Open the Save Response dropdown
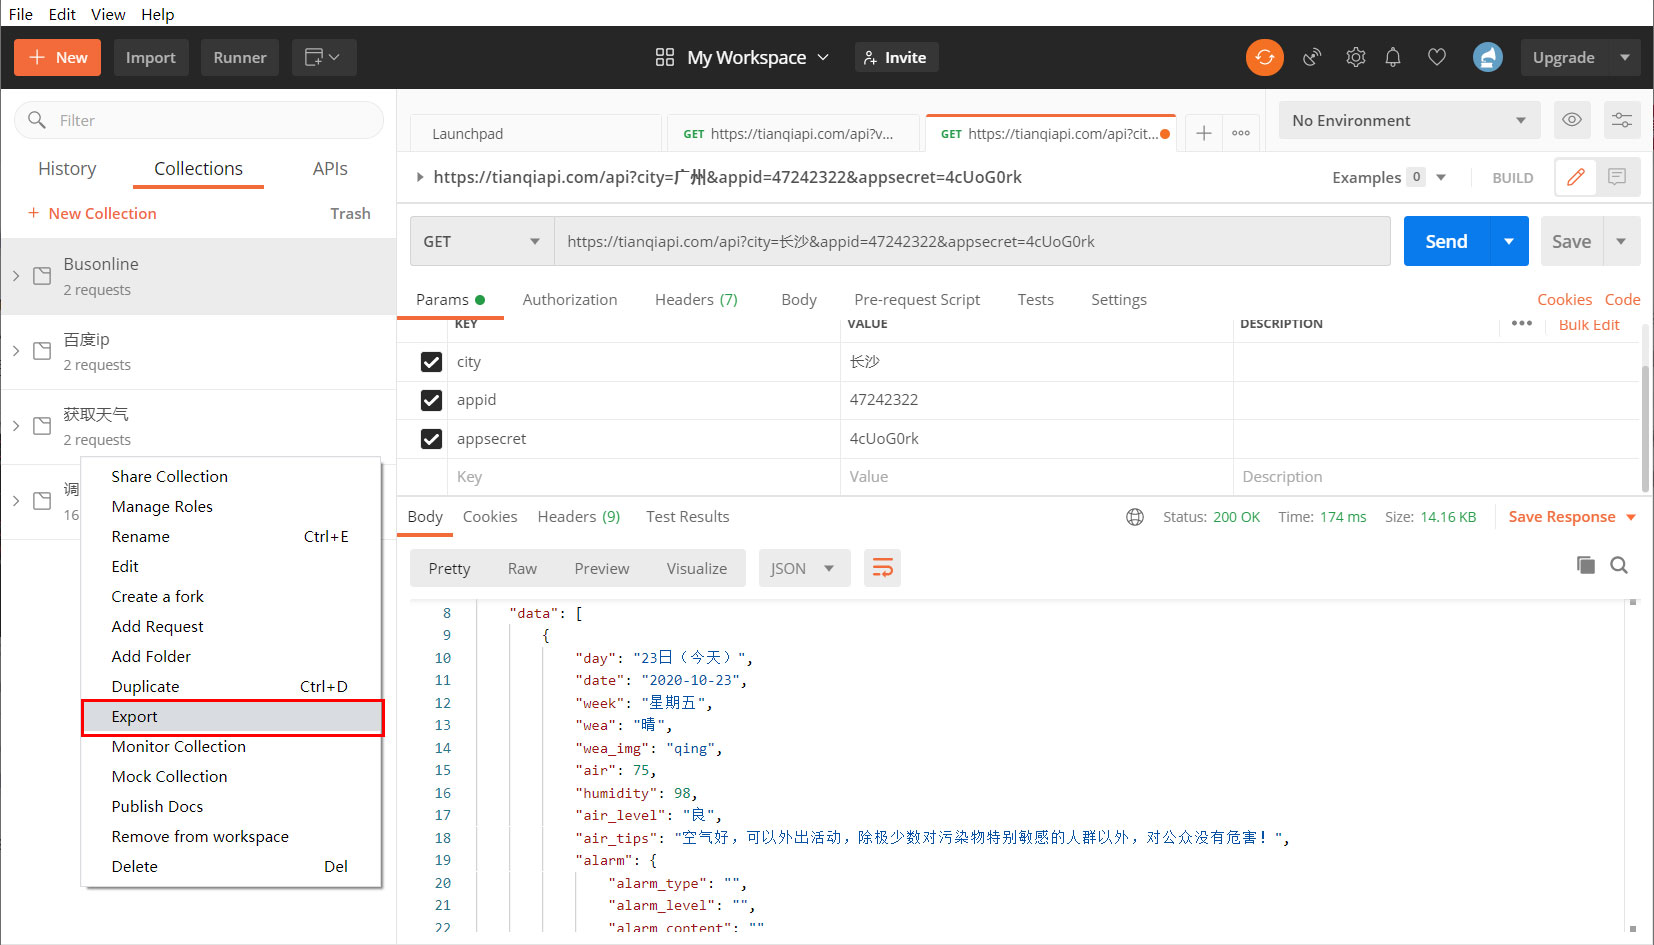 [x=1631, y=517]
